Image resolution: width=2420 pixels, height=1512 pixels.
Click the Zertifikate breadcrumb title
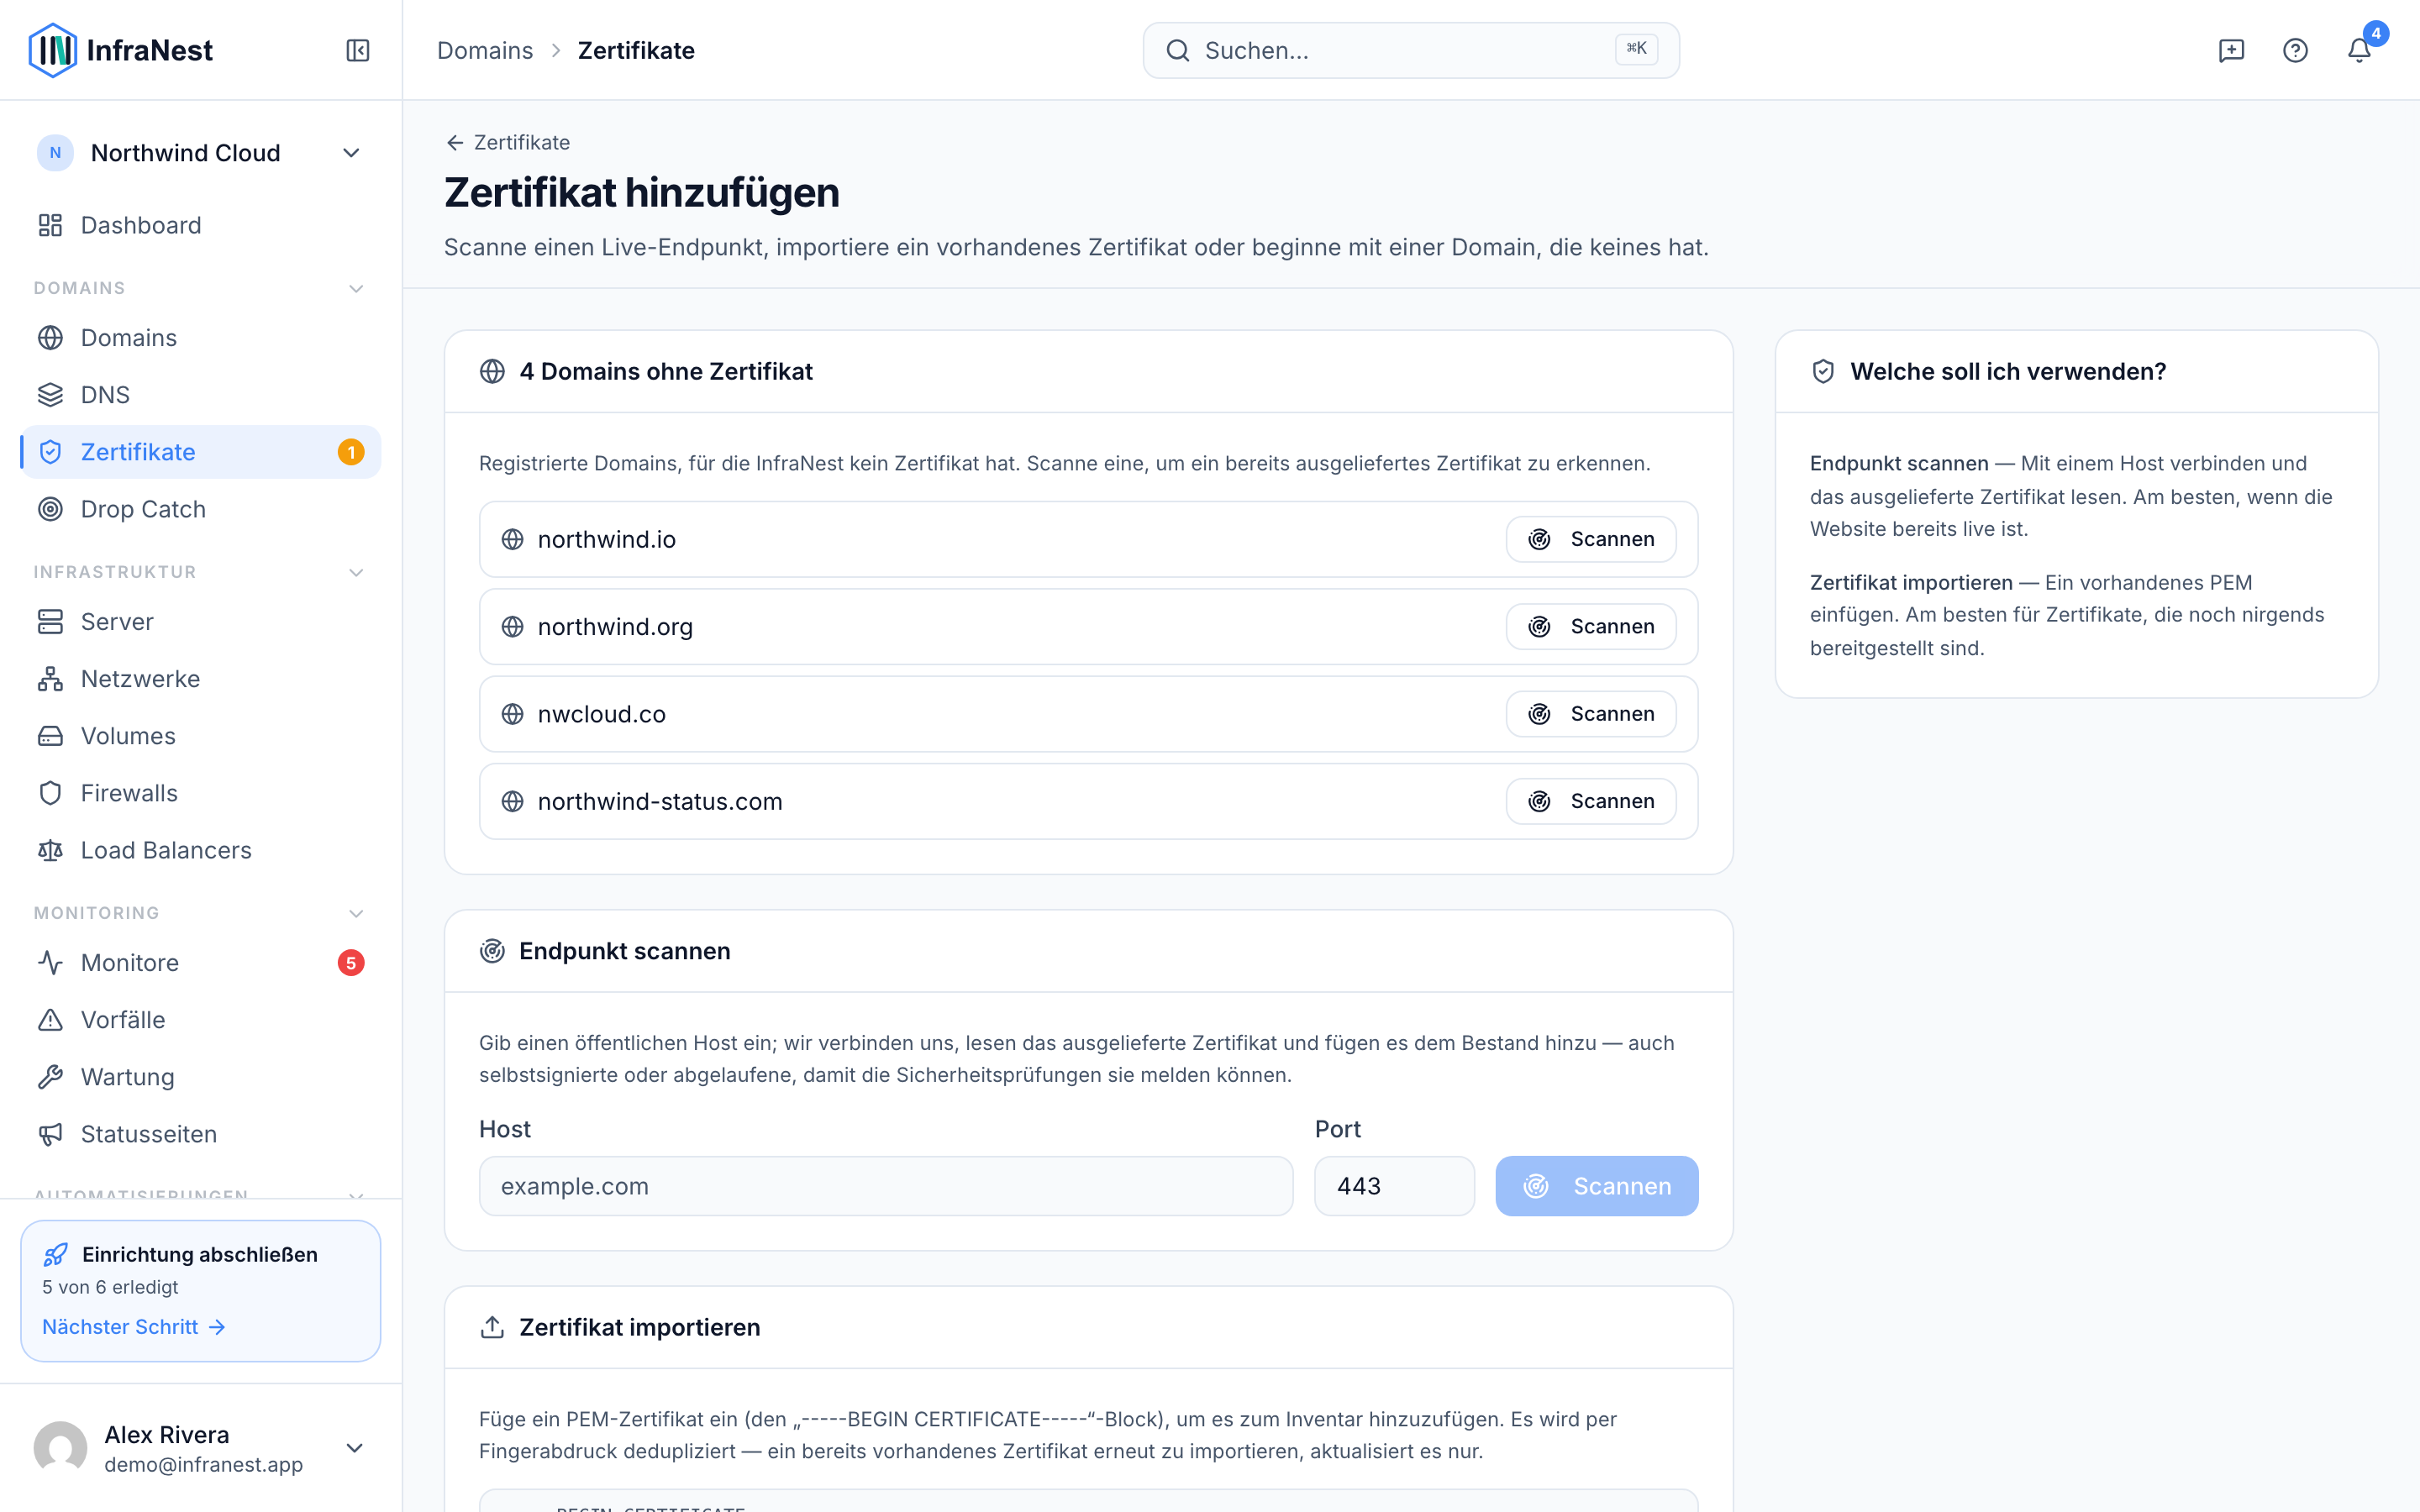coord(636,50)
